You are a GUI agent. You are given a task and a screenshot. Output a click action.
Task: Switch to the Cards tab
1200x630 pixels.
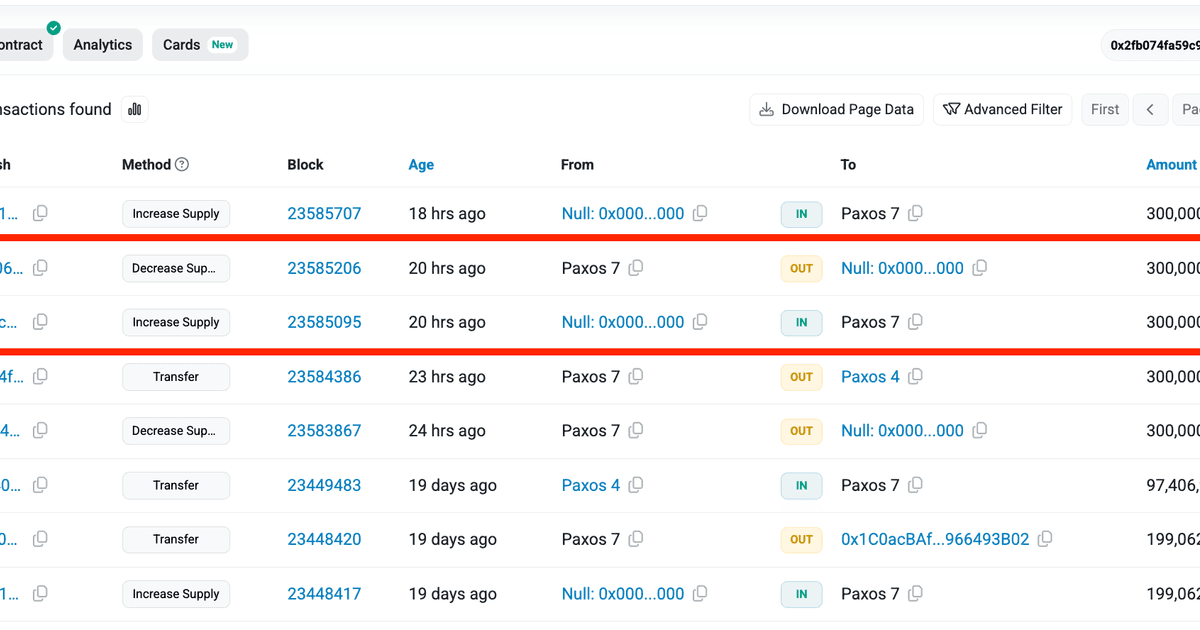(200, 45)
